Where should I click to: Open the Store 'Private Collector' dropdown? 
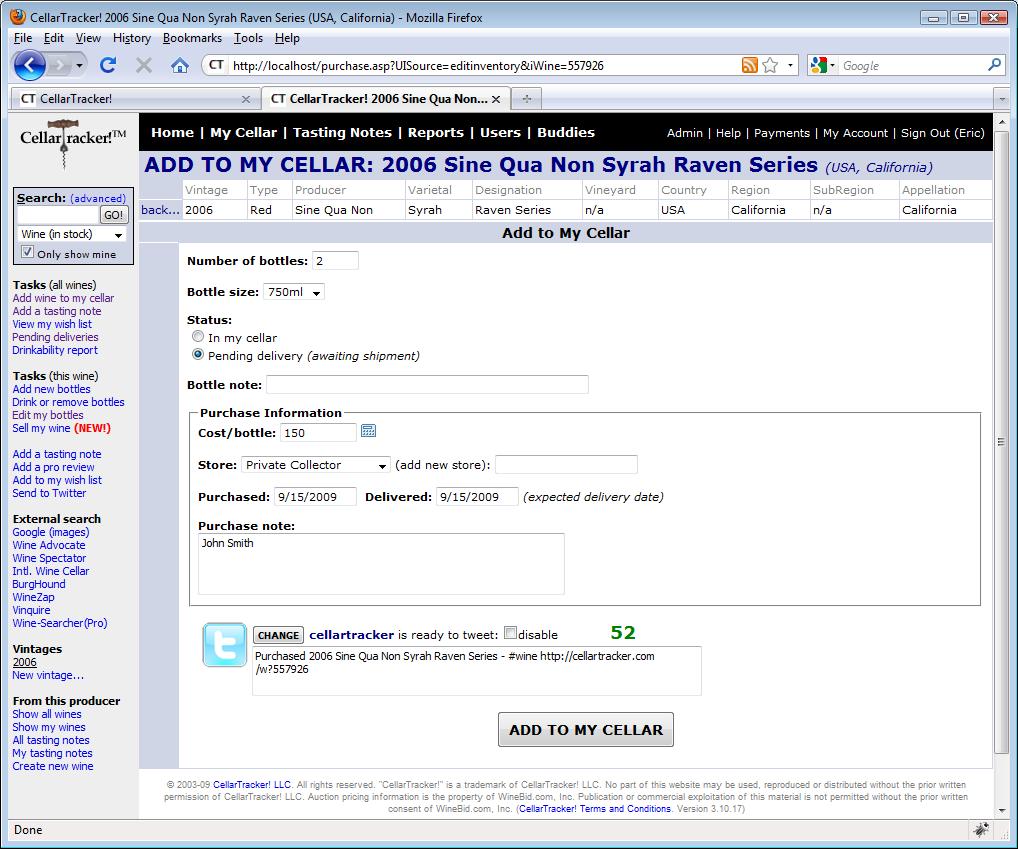pyautogui.click(x=316, y=465)
